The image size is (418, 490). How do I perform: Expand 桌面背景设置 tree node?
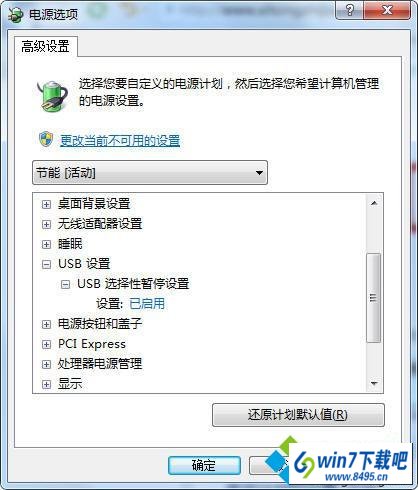(46, 204)
